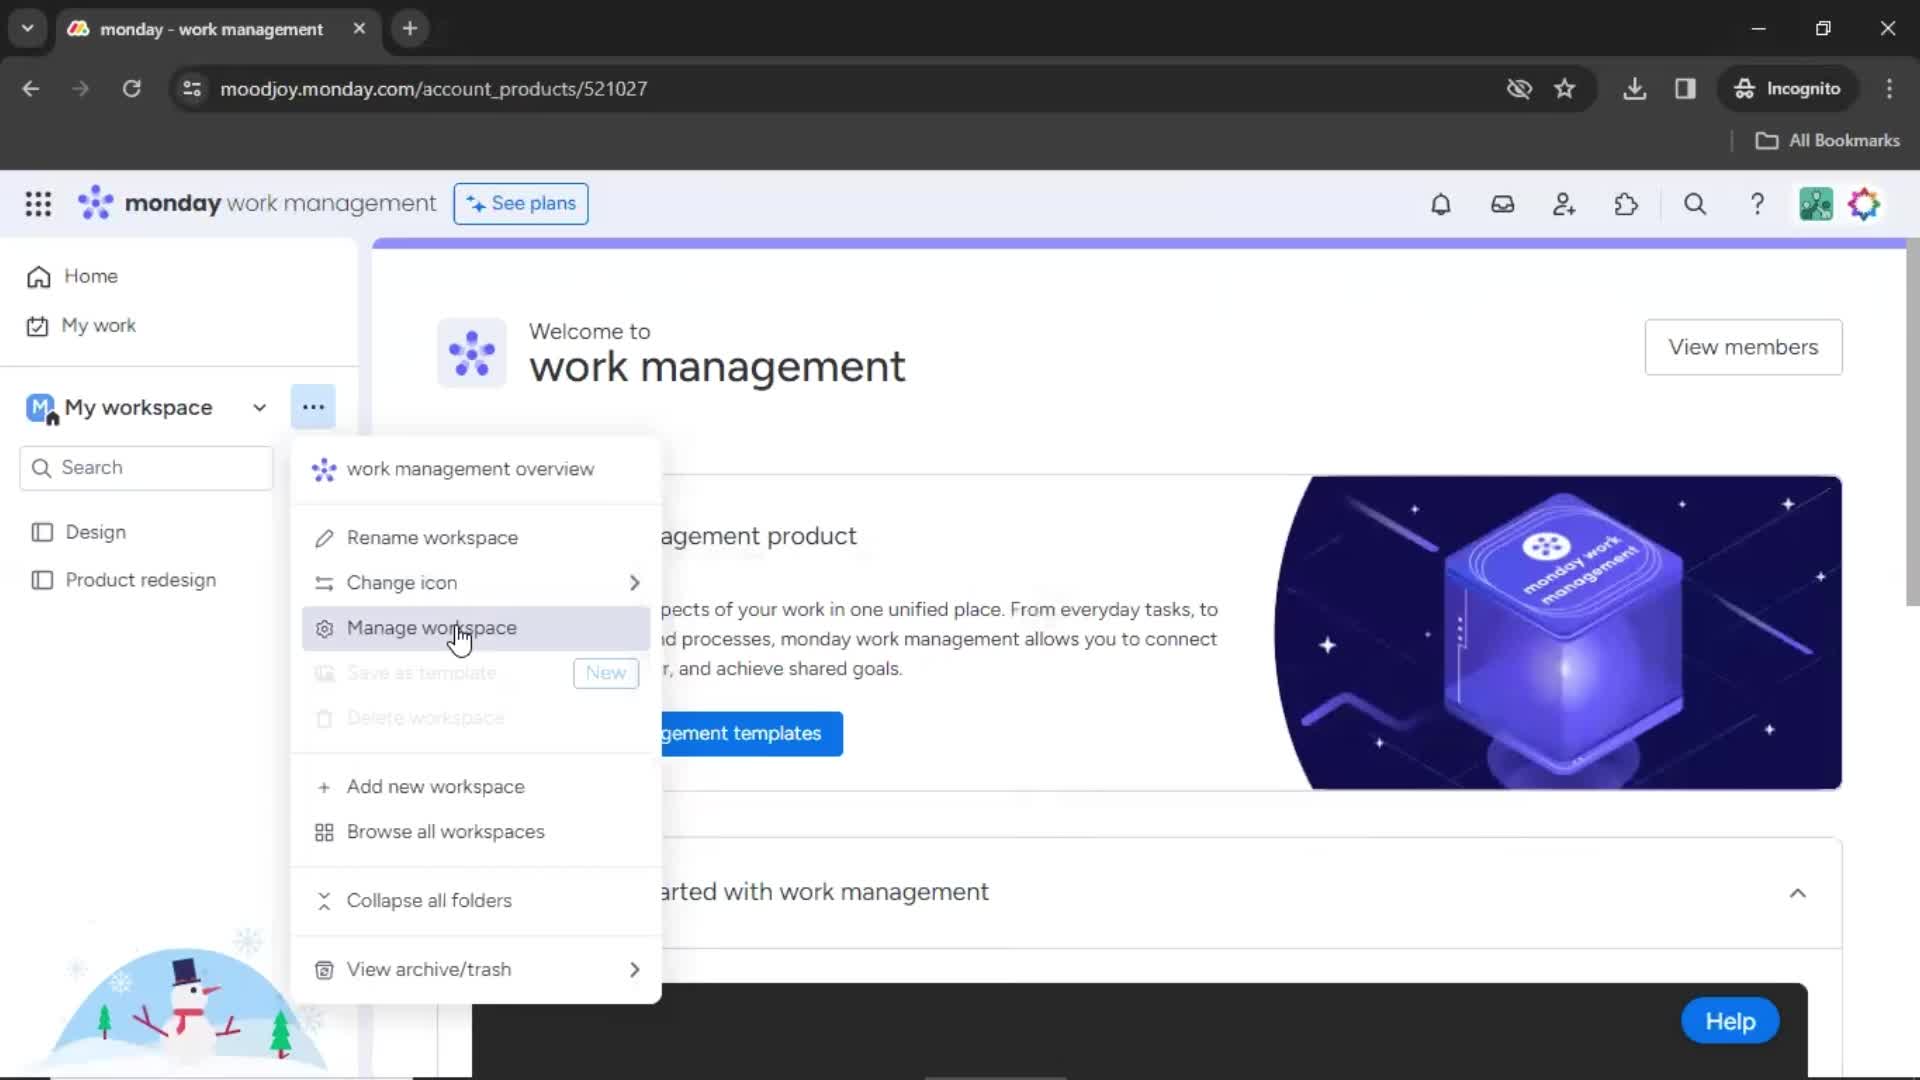Expand Change icon submenu arrow
The width and height of the screenshot is (1920, 1080).
(633, 582)
